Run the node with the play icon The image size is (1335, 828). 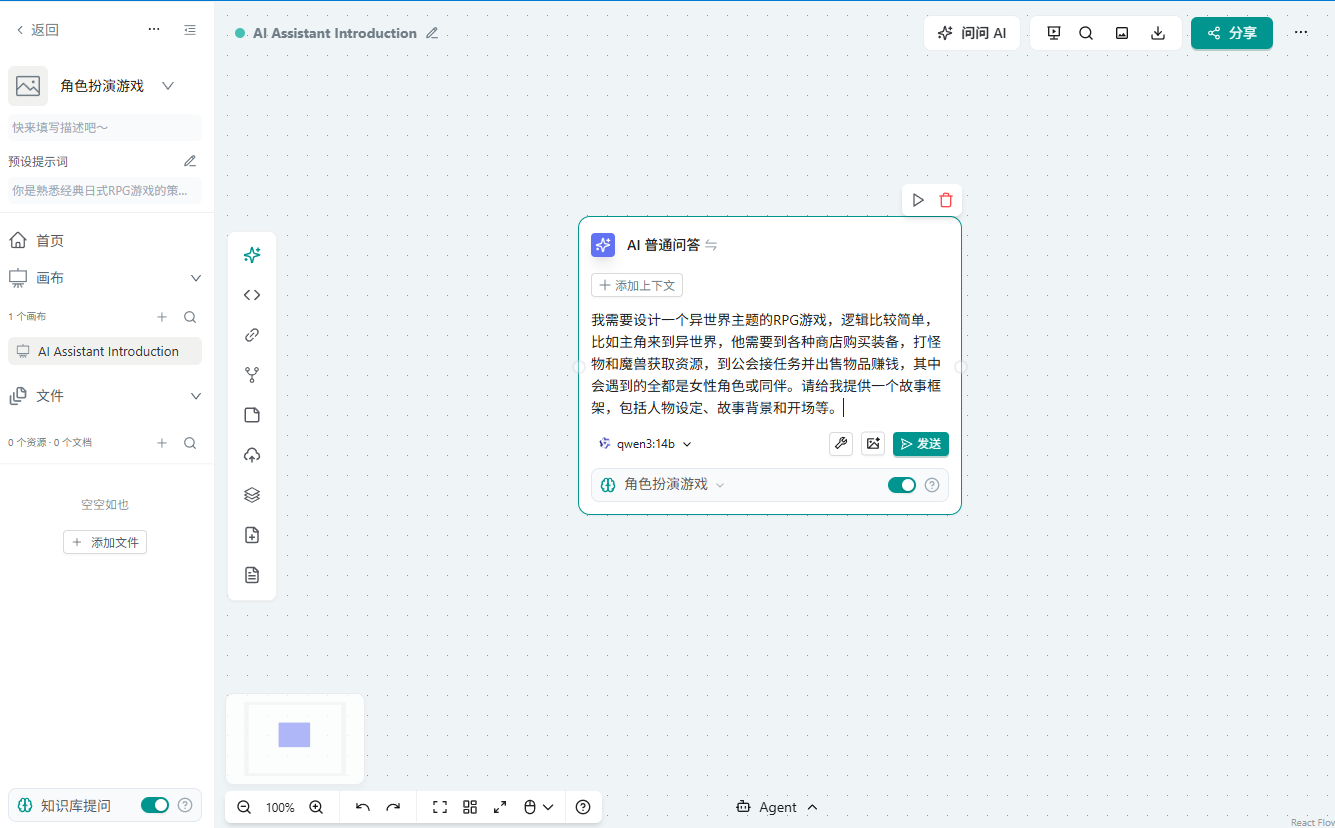(918, 200)
